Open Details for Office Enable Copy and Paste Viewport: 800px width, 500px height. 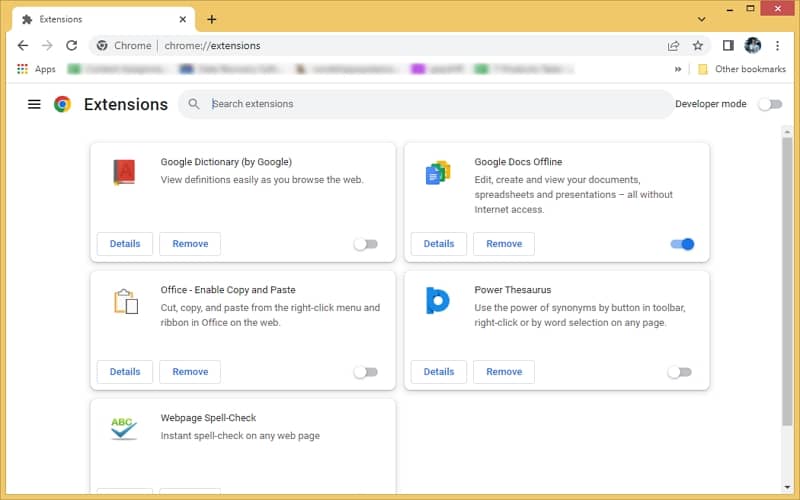125,372
